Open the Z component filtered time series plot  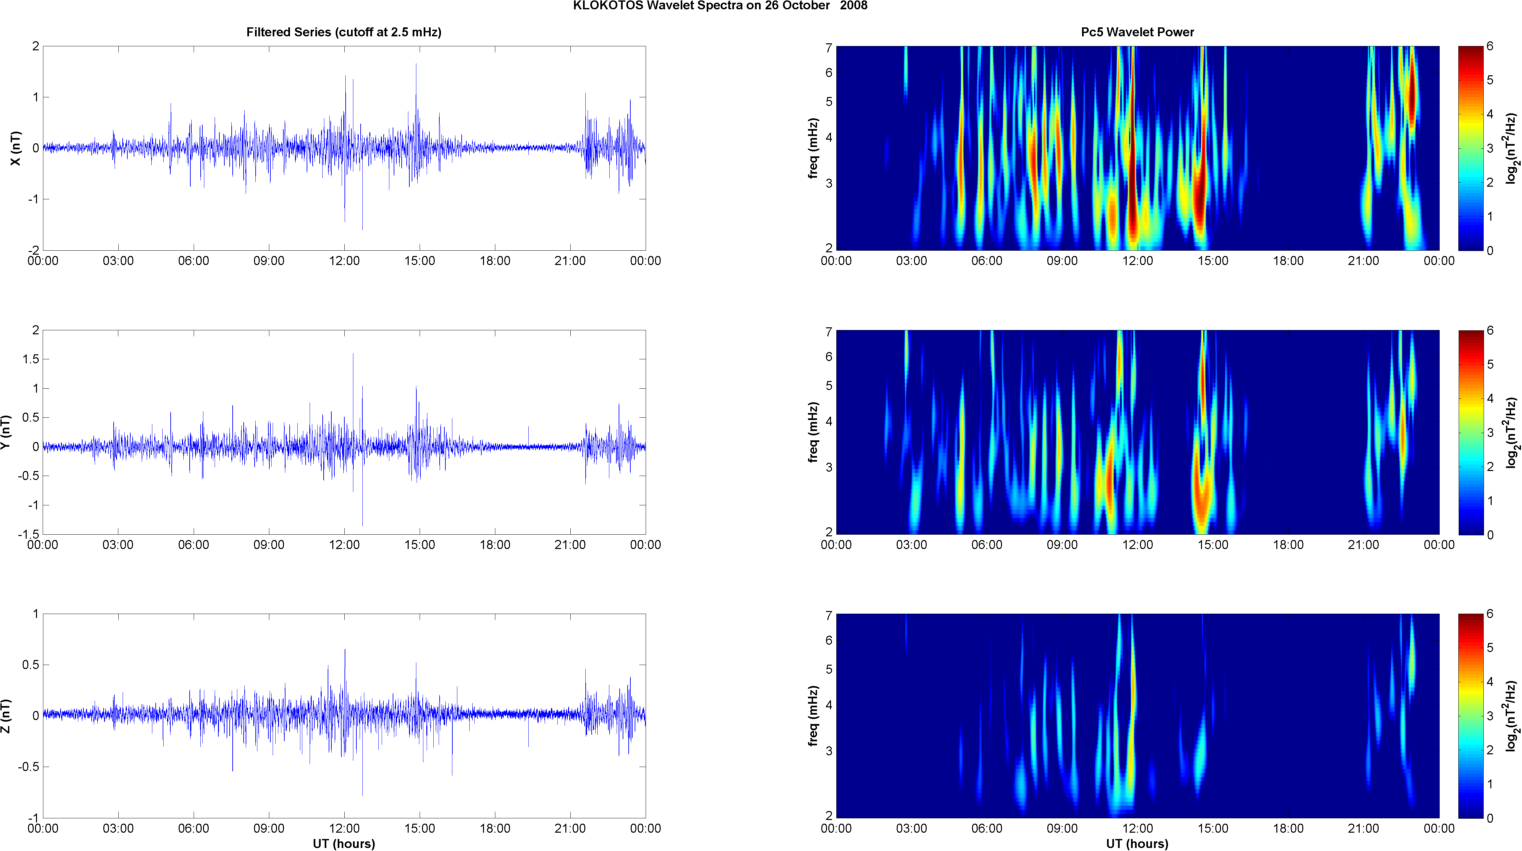pyautogui.click(x=344, y=716)
